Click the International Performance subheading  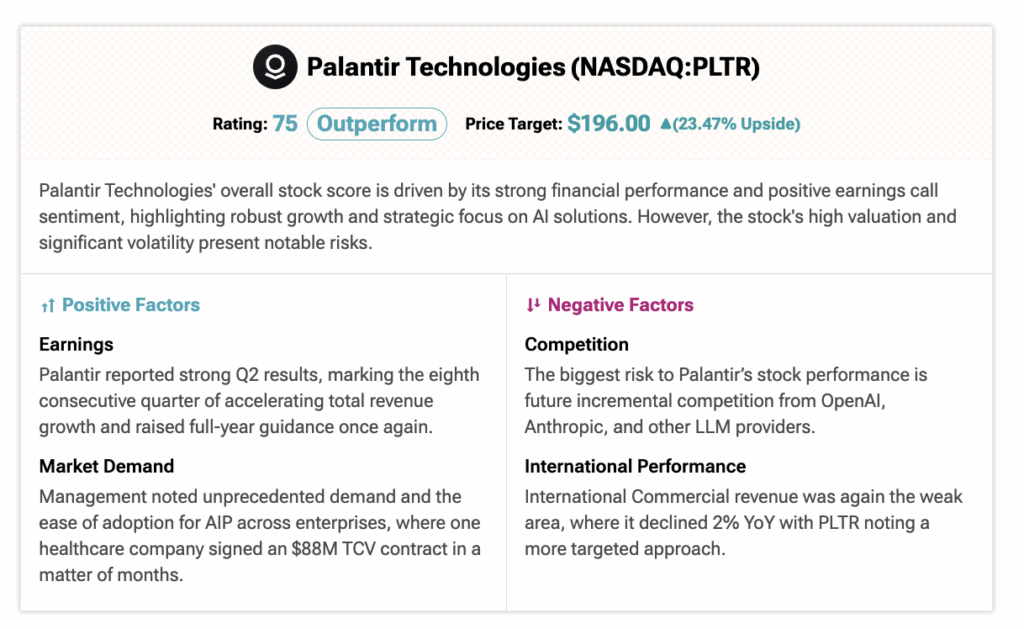635,466
